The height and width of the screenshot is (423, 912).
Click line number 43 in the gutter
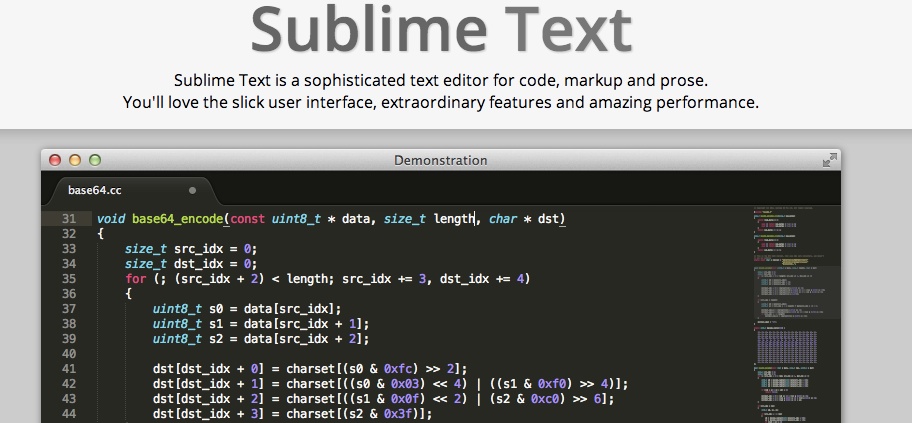[x=69, y=399]
